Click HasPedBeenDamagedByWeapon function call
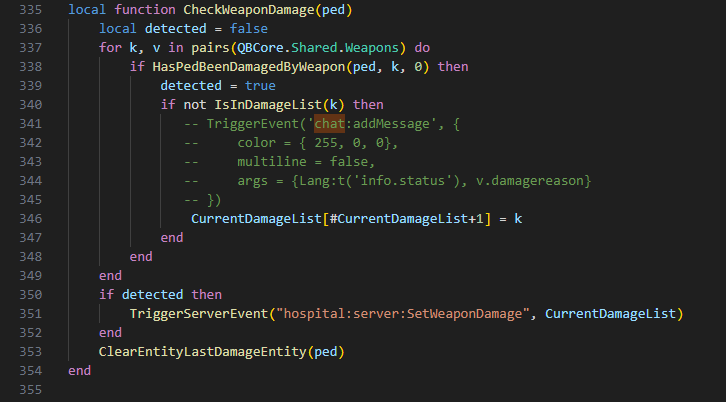Screen dimensions: 726x402 pyautogui.click(x=249, y=67)
